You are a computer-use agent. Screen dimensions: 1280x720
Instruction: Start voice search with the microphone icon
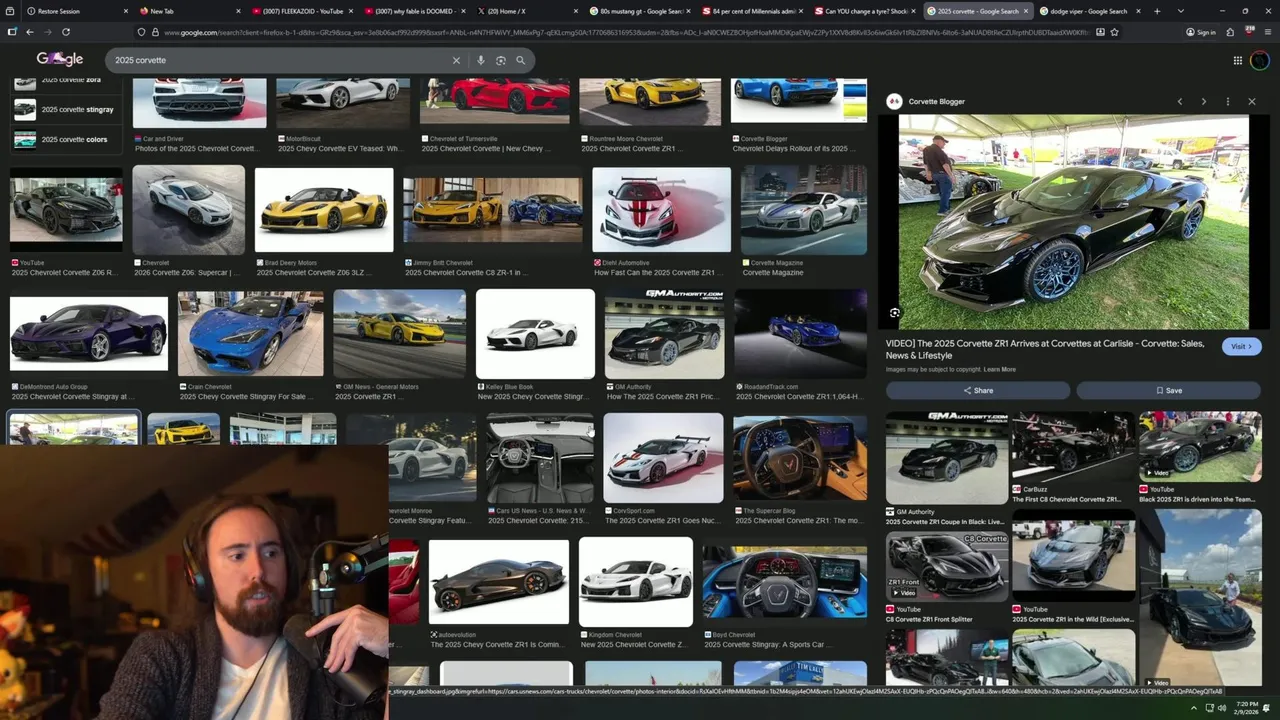(481, 60)
